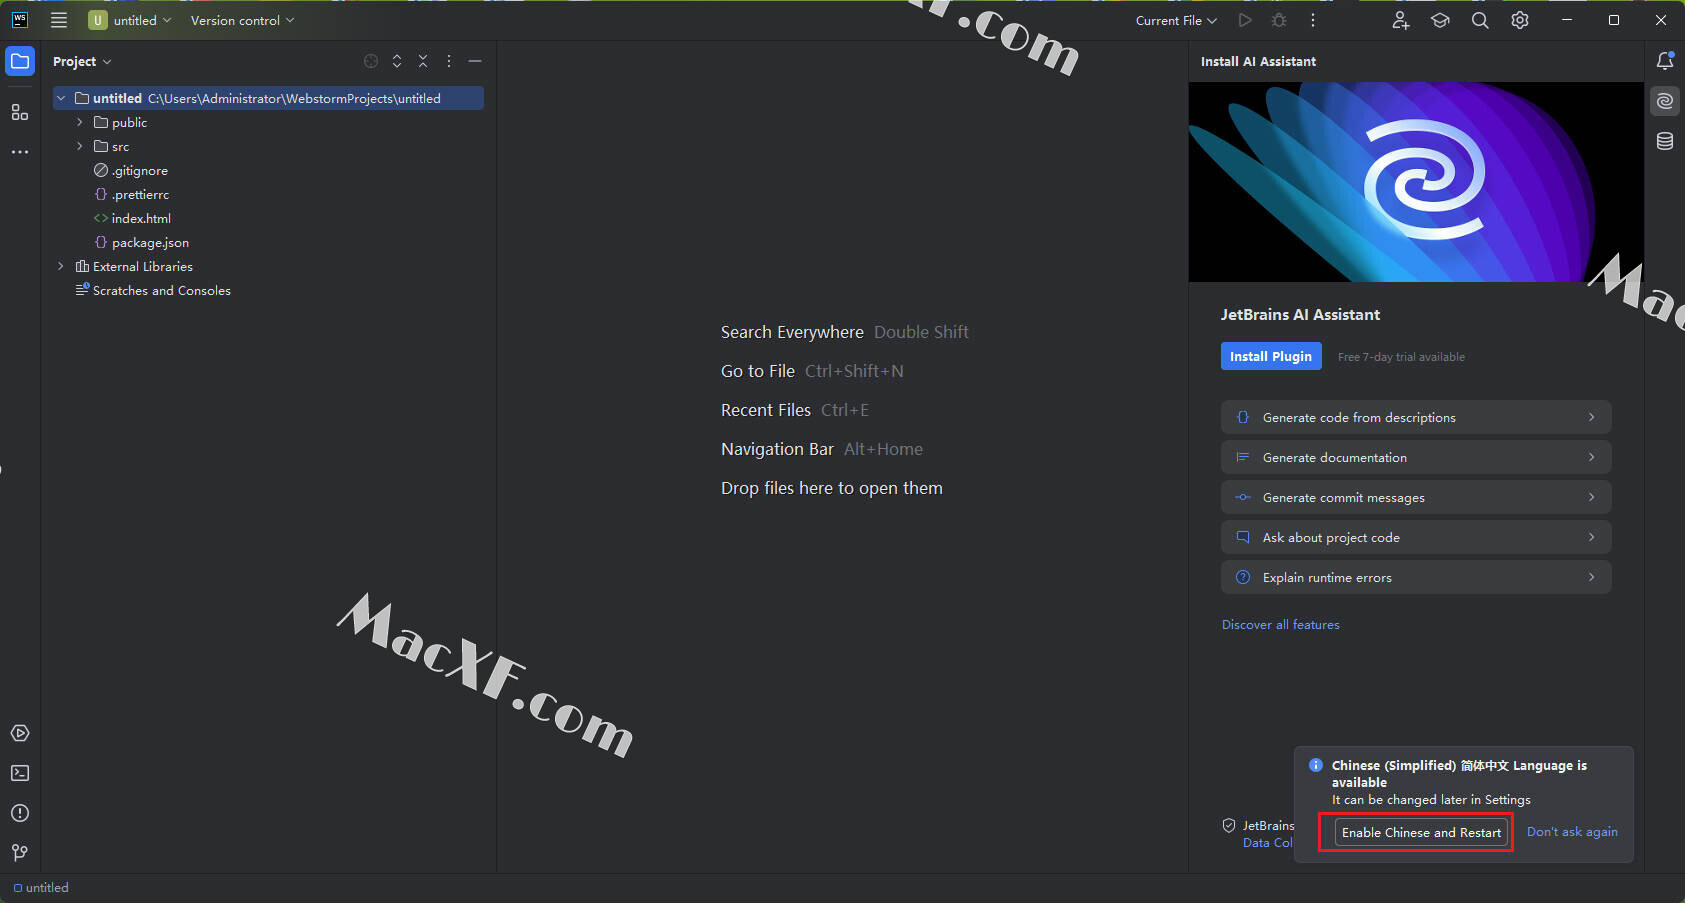Open Project panel options menu
The width and height of the screenshot is (1685, 903).
coord(449,61)
